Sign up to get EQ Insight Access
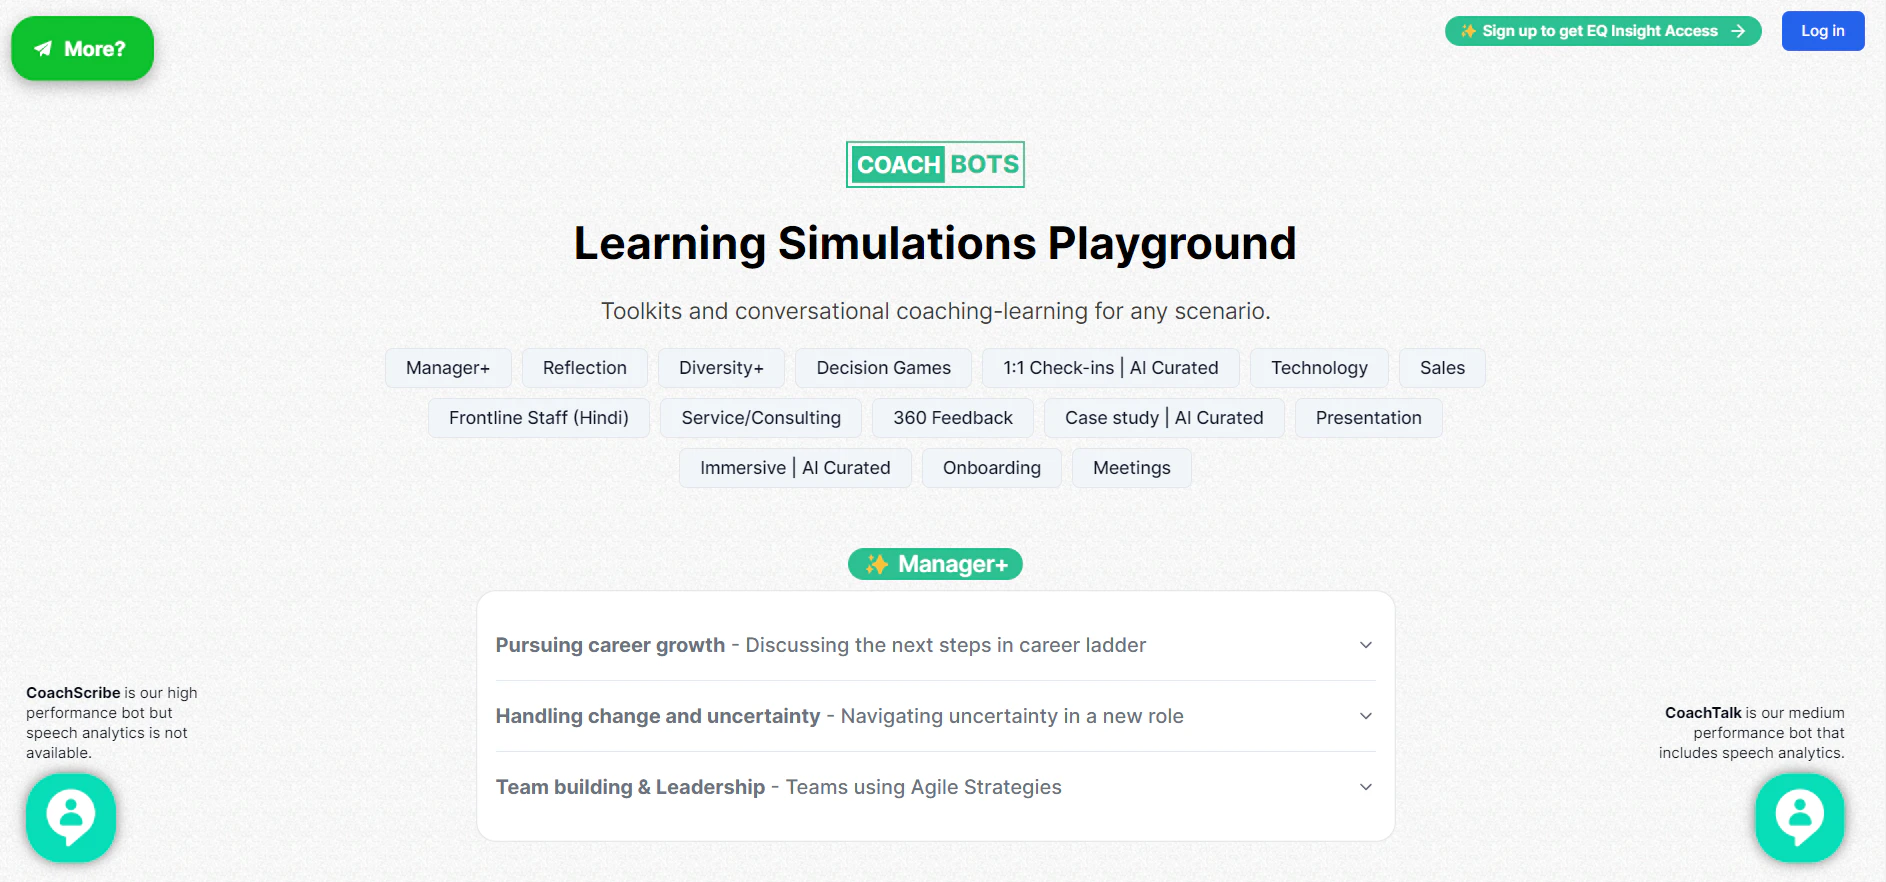1886x882 pixels. [x=1603, y=31]
